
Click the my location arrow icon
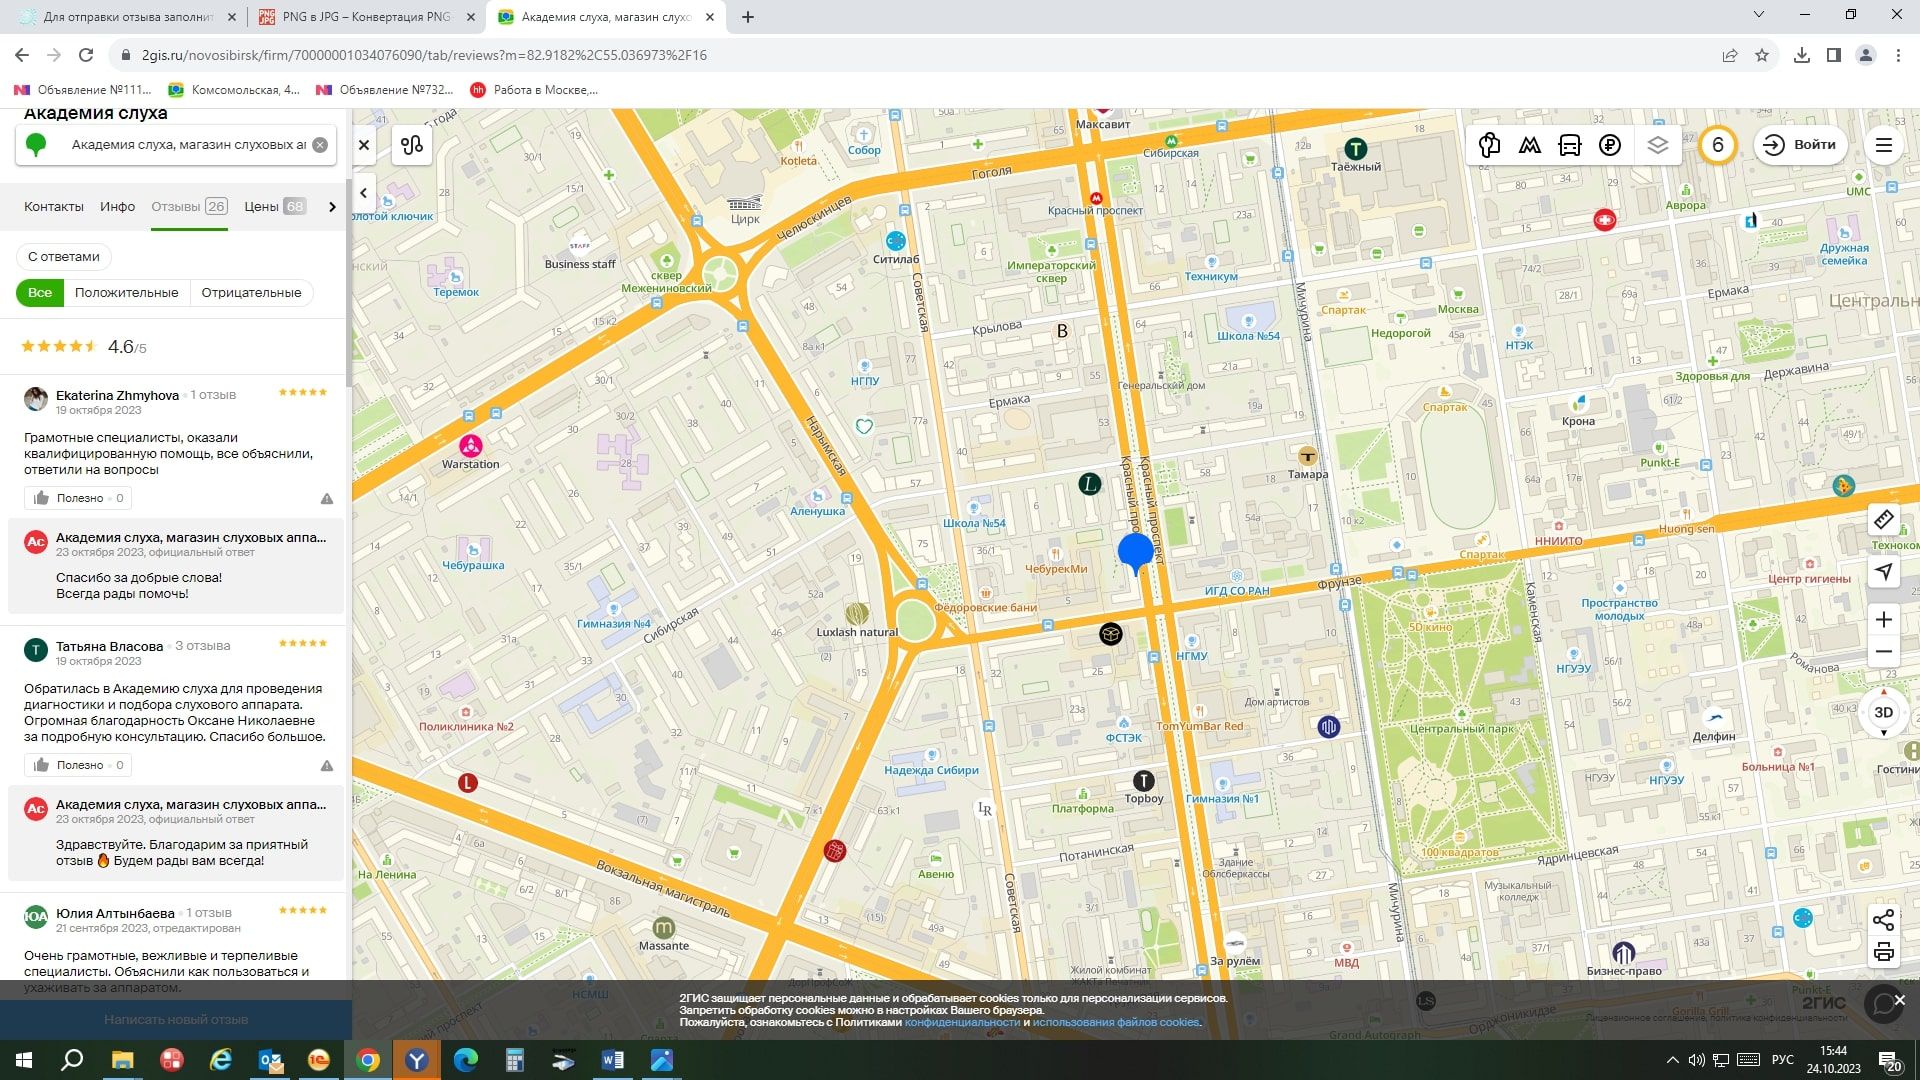click(x=1883, y=571)
